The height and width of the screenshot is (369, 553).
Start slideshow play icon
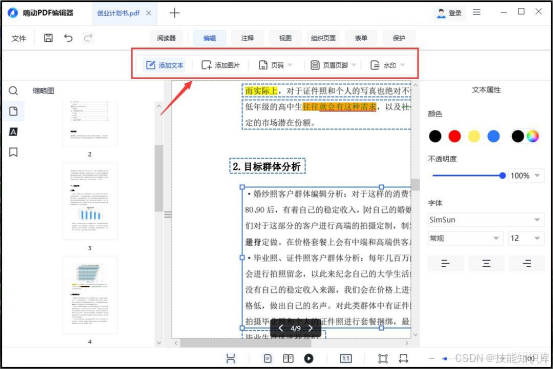click(309, 359)
